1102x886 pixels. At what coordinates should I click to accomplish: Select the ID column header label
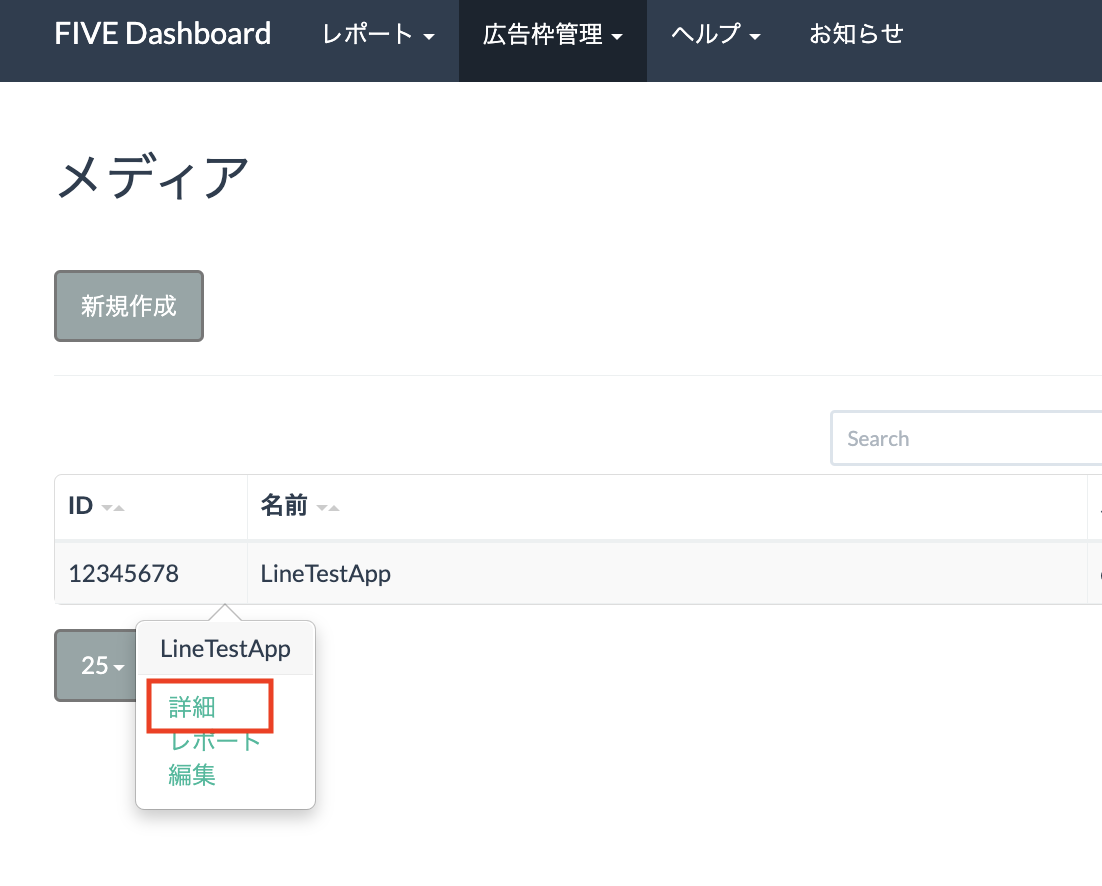[80, 506]
